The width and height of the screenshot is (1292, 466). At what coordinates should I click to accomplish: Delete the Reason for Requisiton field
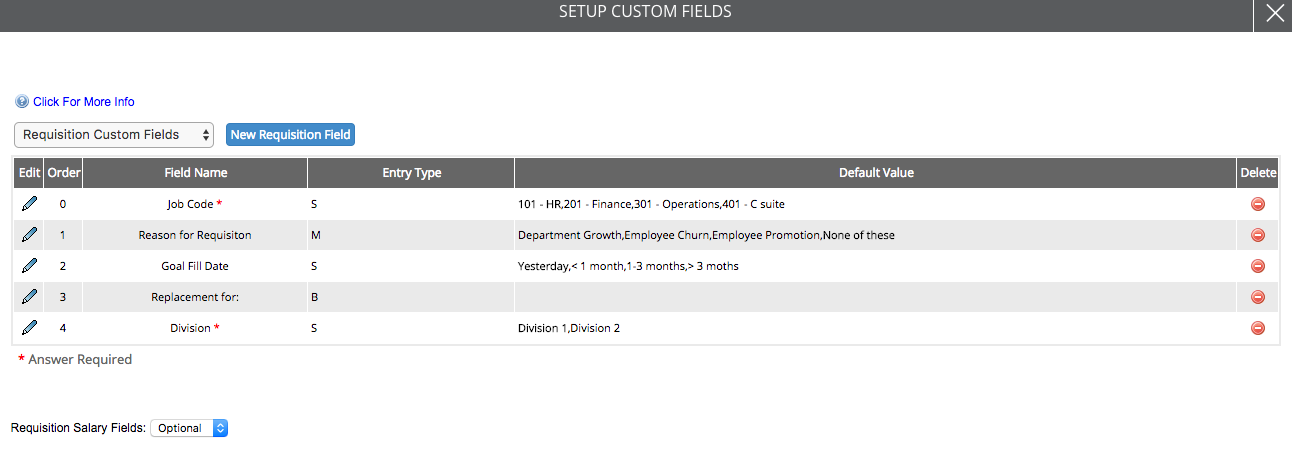[x=1258, y=235]
